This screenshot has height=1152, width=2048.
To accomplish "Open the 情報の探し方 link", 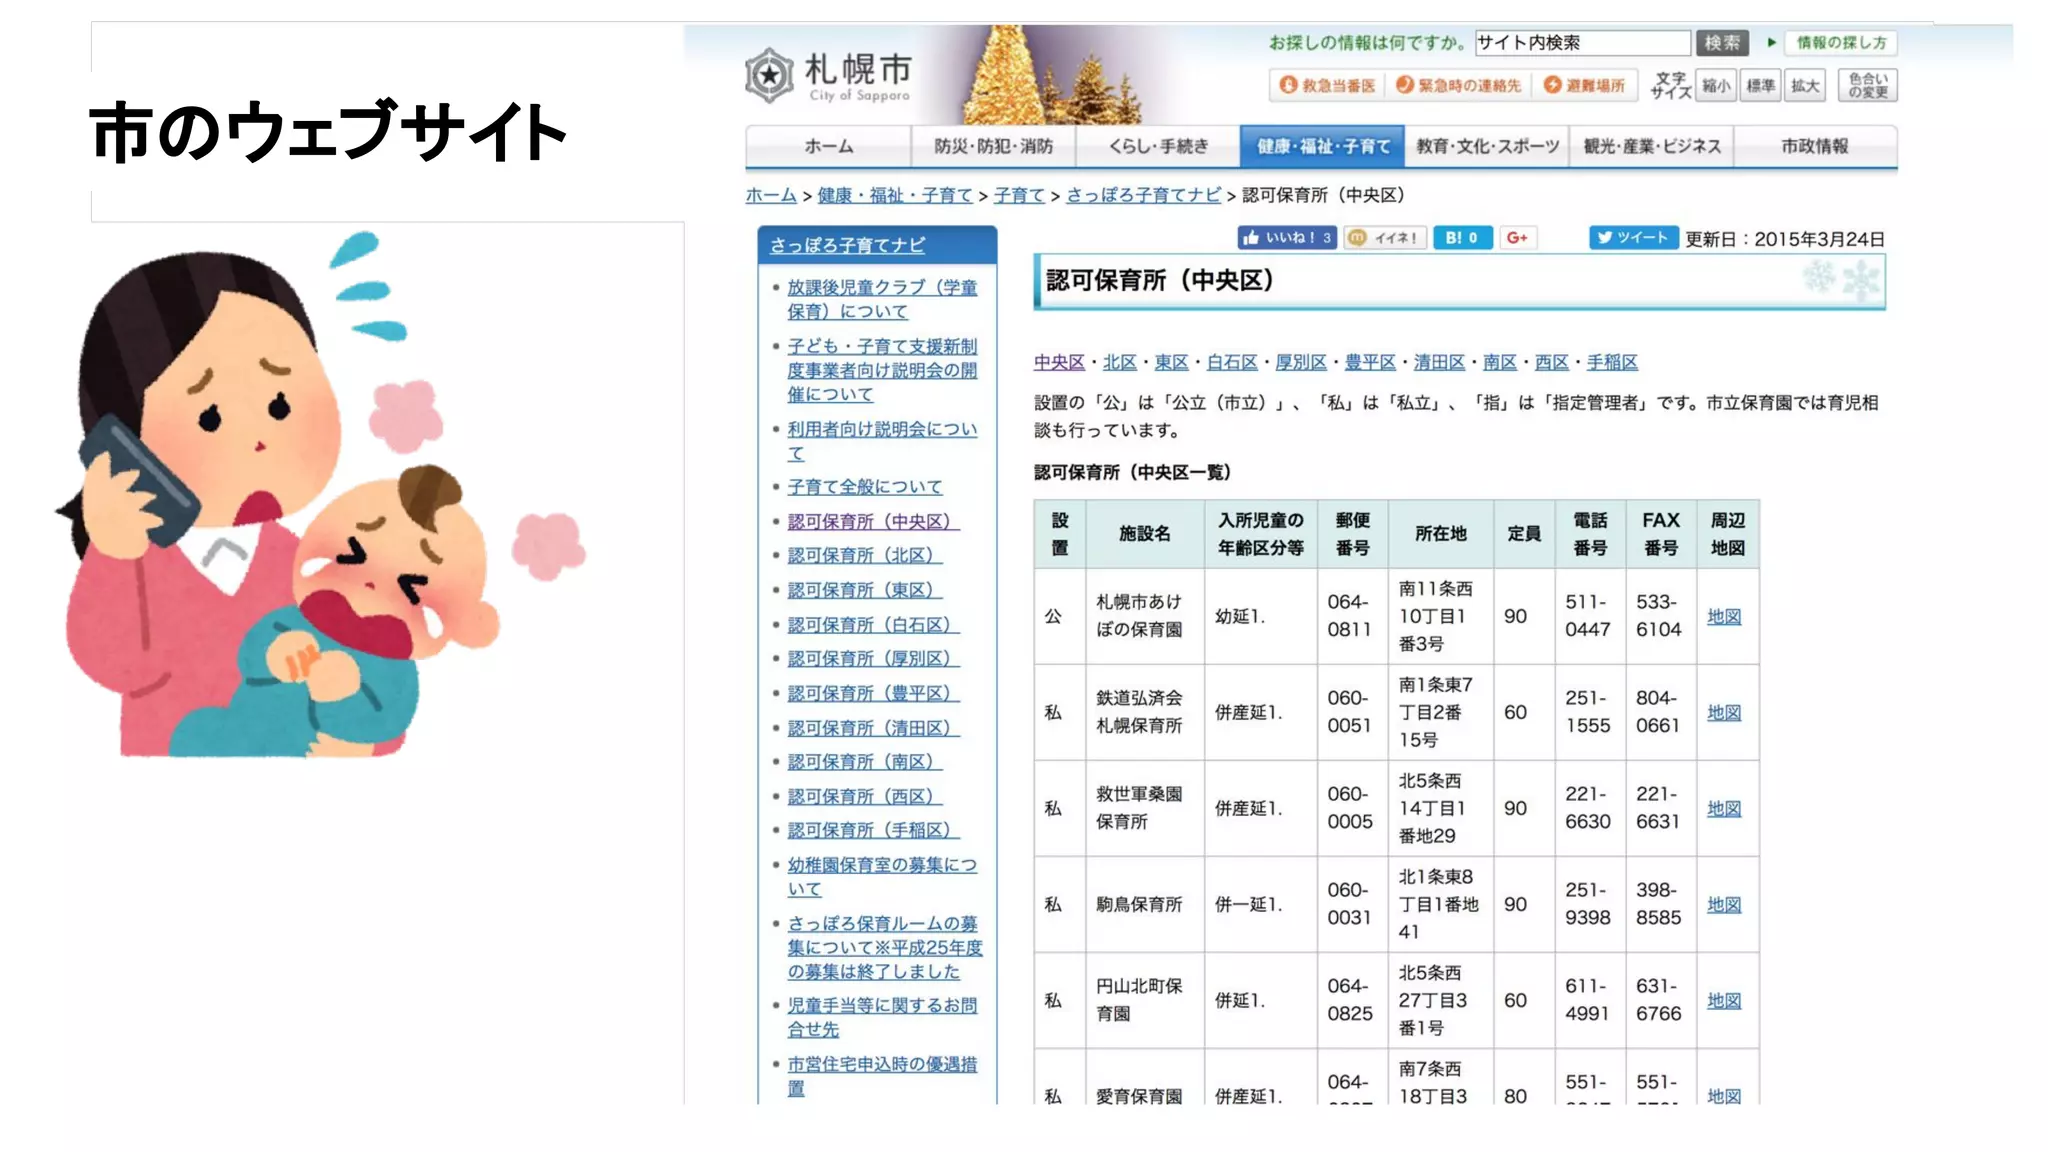I will [1840, 43].
